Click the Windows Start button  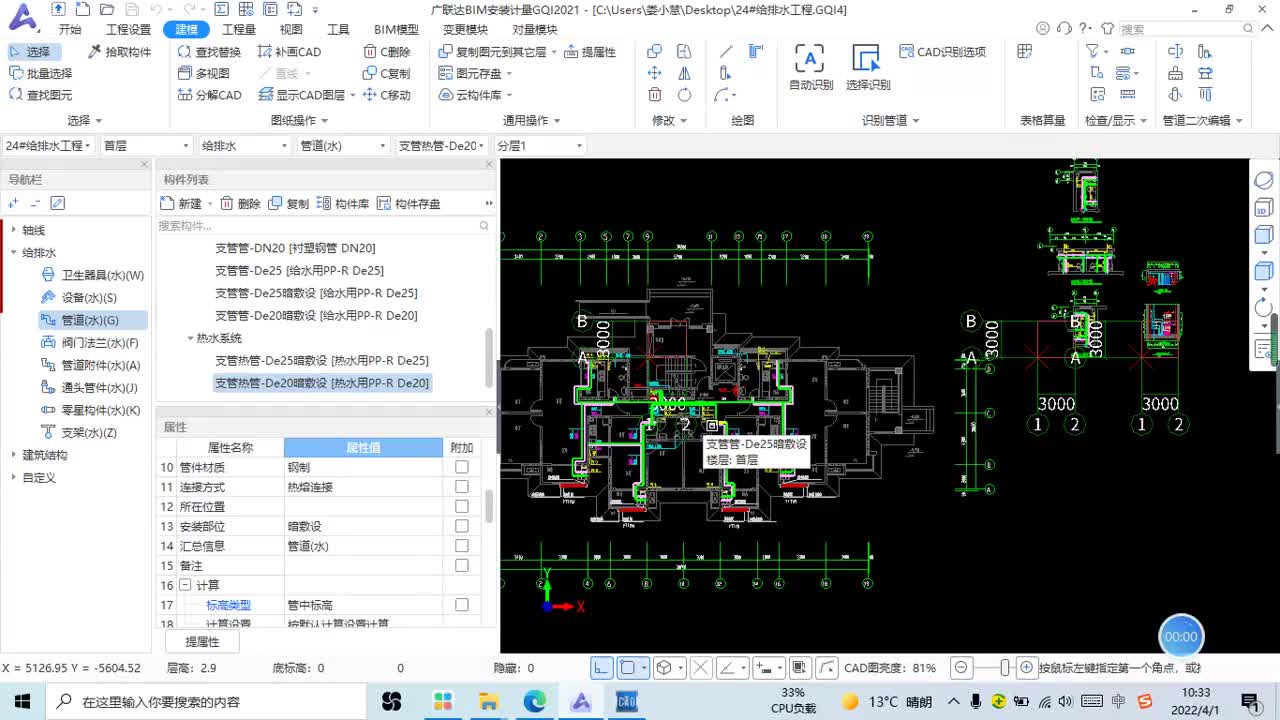(x=22, y=702)
